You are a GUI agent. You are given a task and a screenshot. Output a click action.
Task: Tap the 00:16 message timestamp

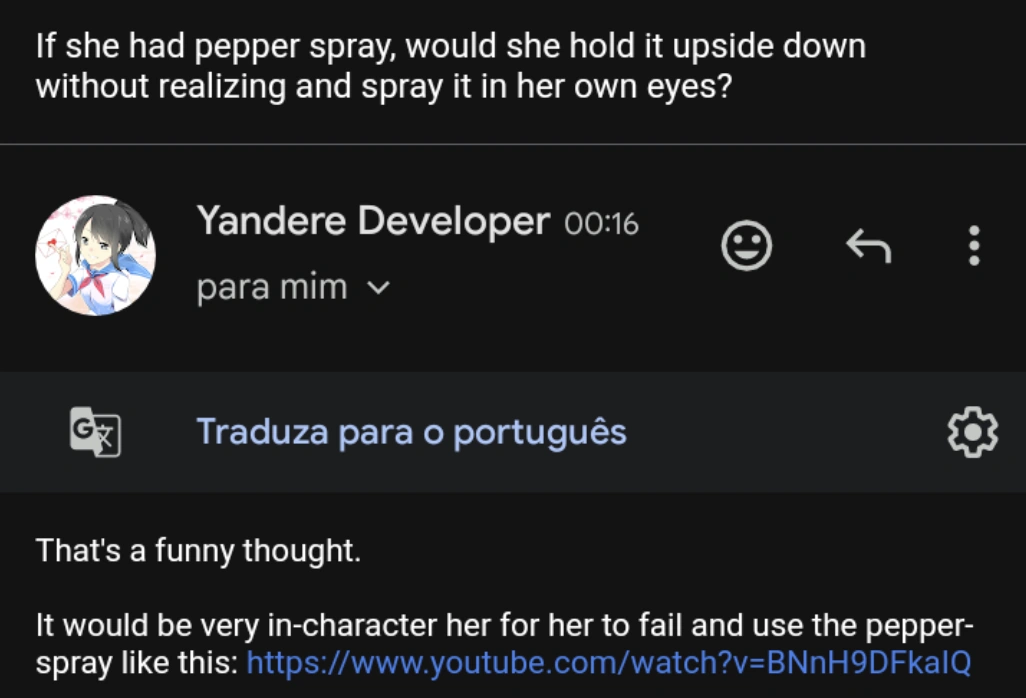[x=601, y=223]
